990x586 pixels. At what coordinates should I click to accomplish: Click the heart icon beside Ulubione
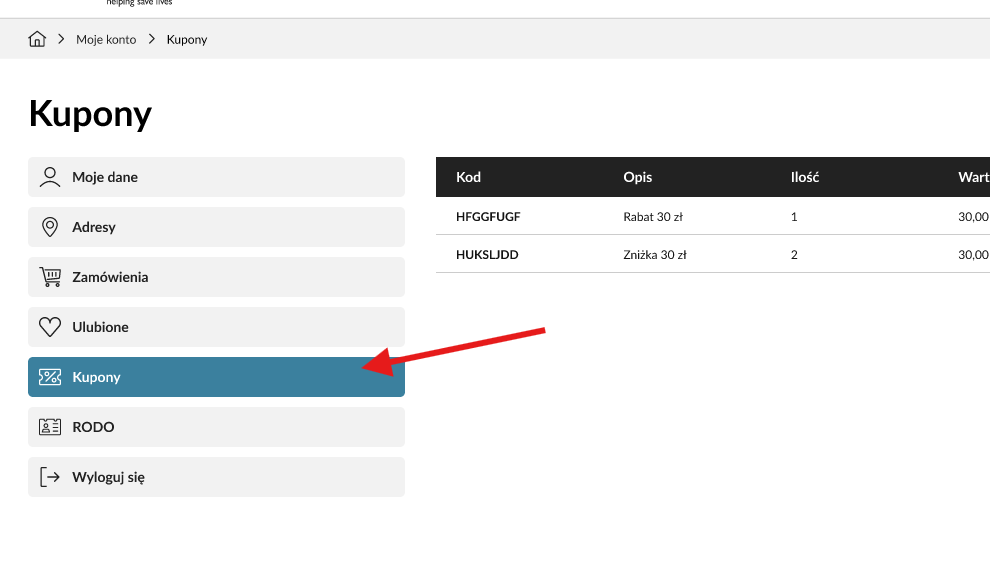click(x=50, y=326)
